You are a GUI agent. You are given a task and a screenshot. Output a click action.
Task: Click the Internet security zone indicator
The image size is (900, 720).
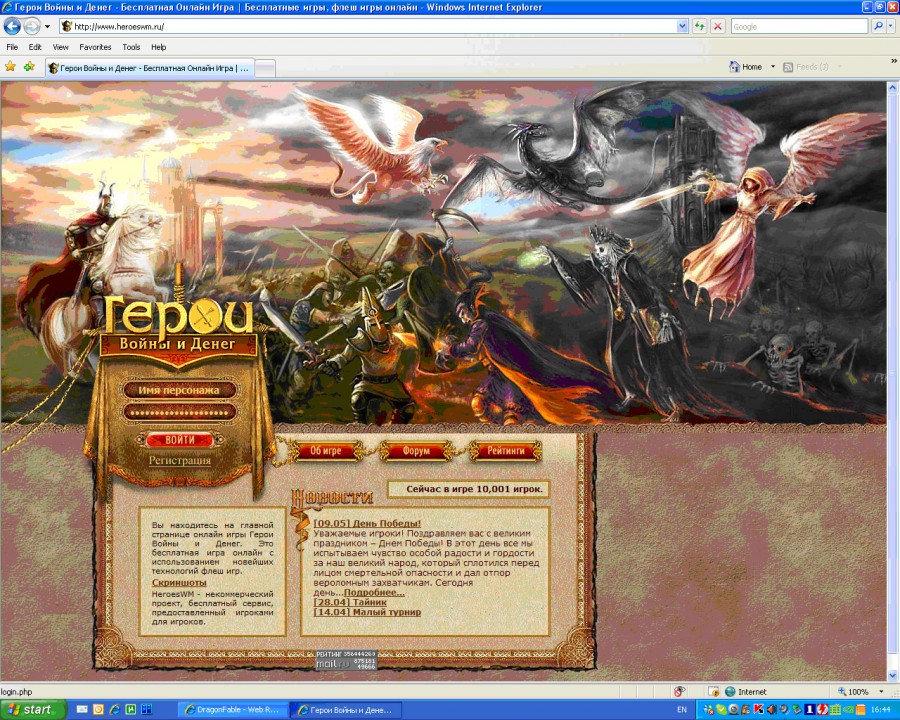(746, 691)
